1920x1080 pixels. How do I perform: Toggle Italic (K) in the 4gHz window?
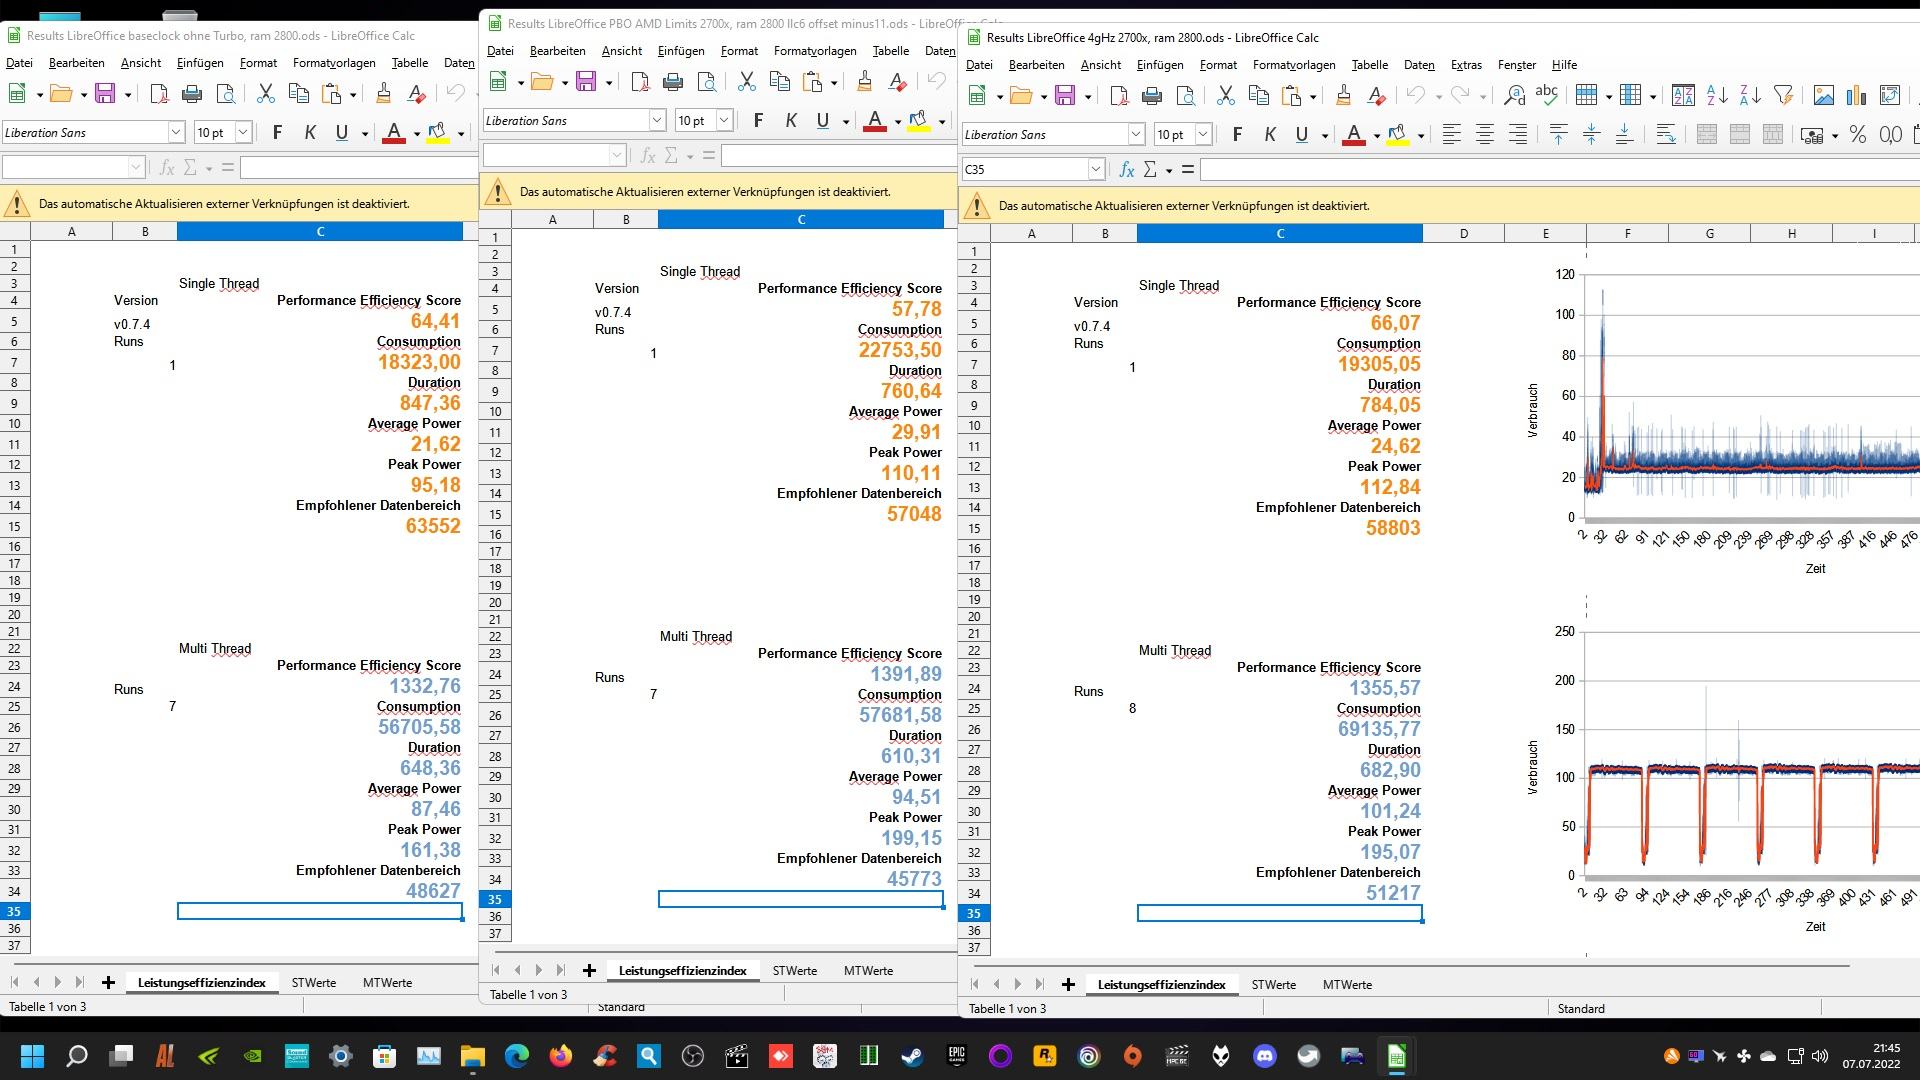point(1270,134)
